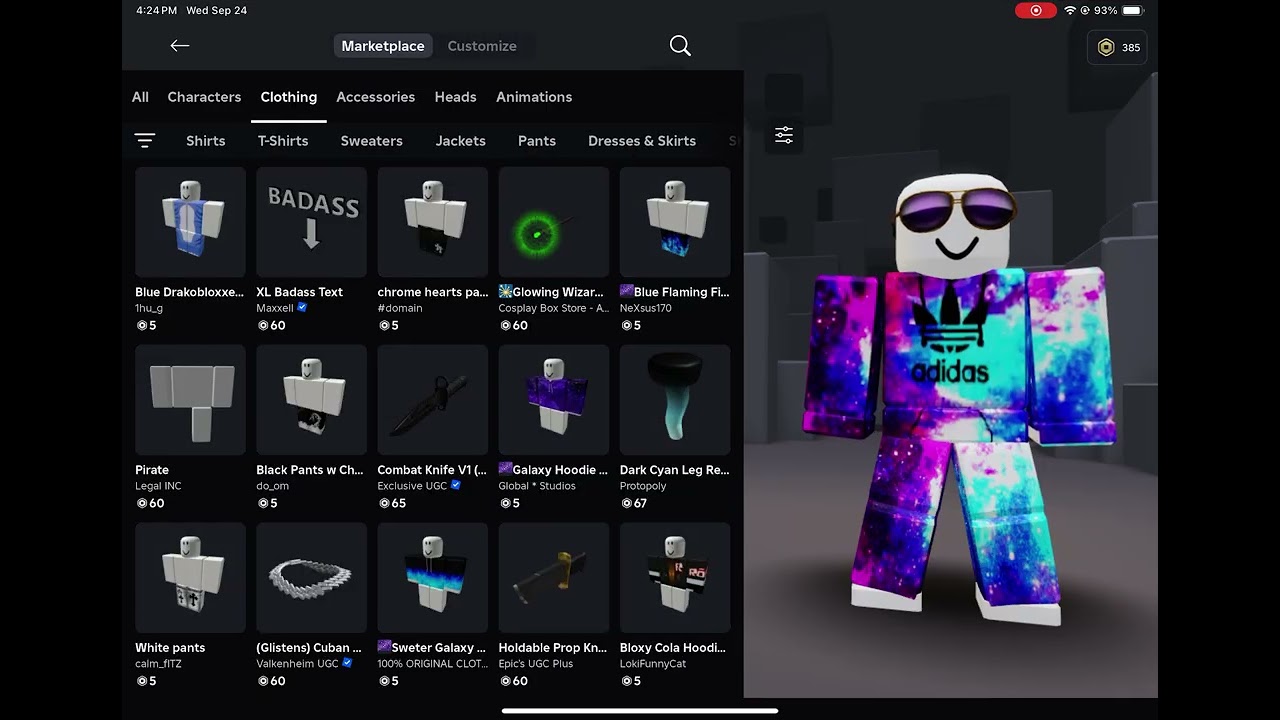This screenshot has width=1280, height=720.
Task: Open the Blue Drakobloxxer item thumbnail
Action: pyautogui.click(x=190, y=222)
